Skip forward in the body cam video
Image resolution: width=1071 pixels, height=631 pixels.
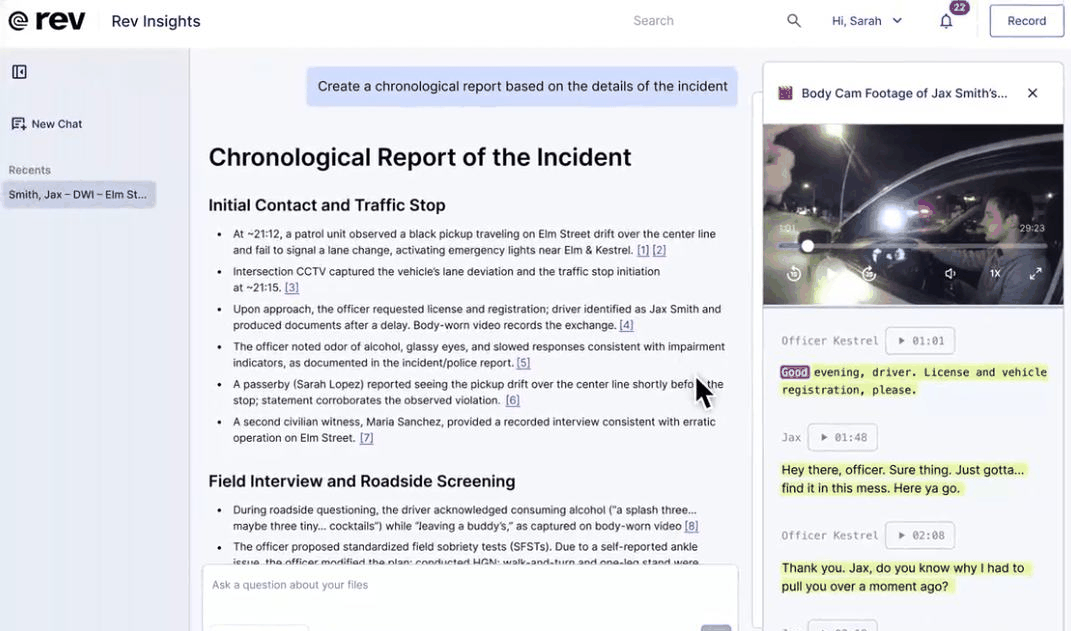click(x=869, y=274)
